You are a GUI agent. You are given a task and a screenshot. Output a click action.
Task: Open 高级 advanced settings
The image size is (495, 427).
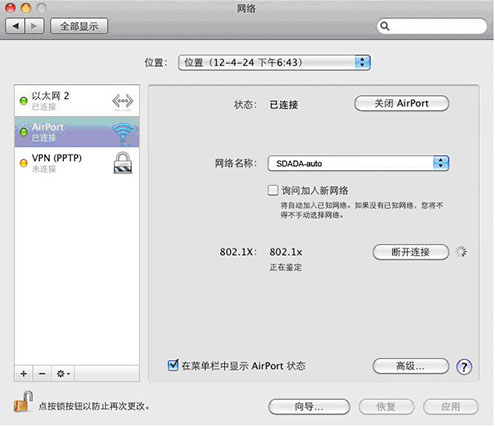tap(411, 366)
